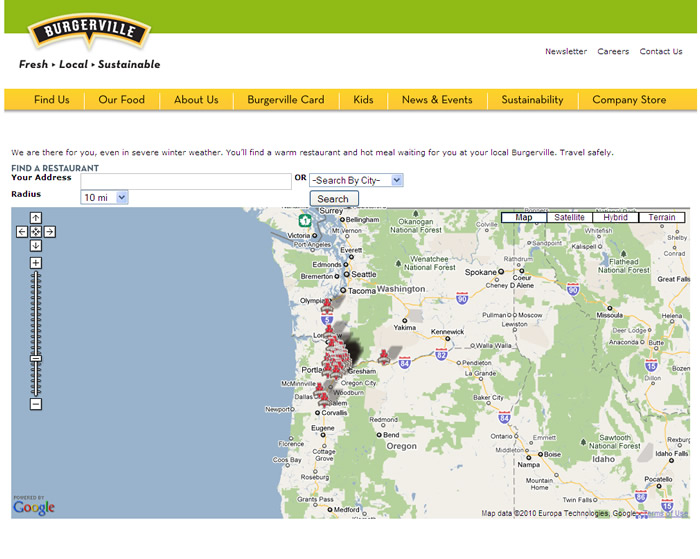Click the map zoom slider handle
The image size is (700, 559).
coord(36,358)
